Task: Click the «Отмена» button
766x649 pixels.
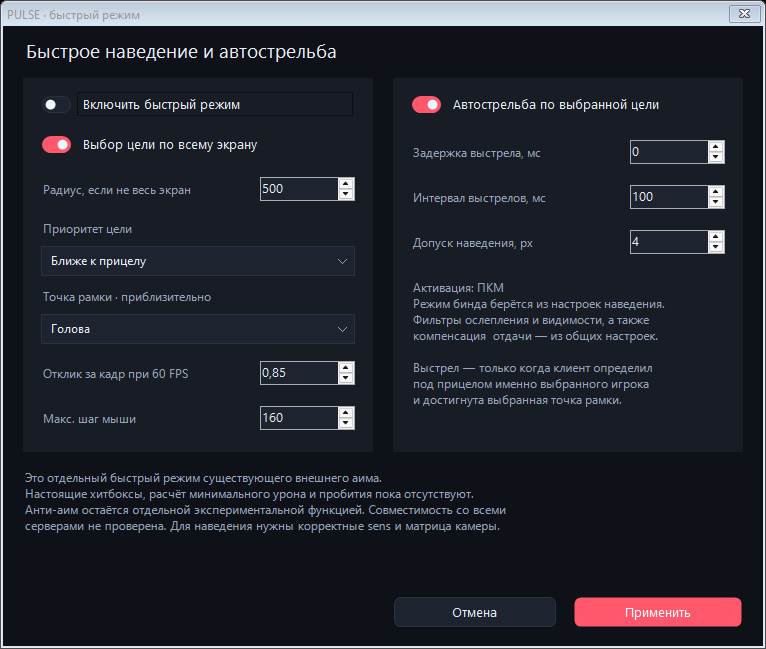Action: 474,612
